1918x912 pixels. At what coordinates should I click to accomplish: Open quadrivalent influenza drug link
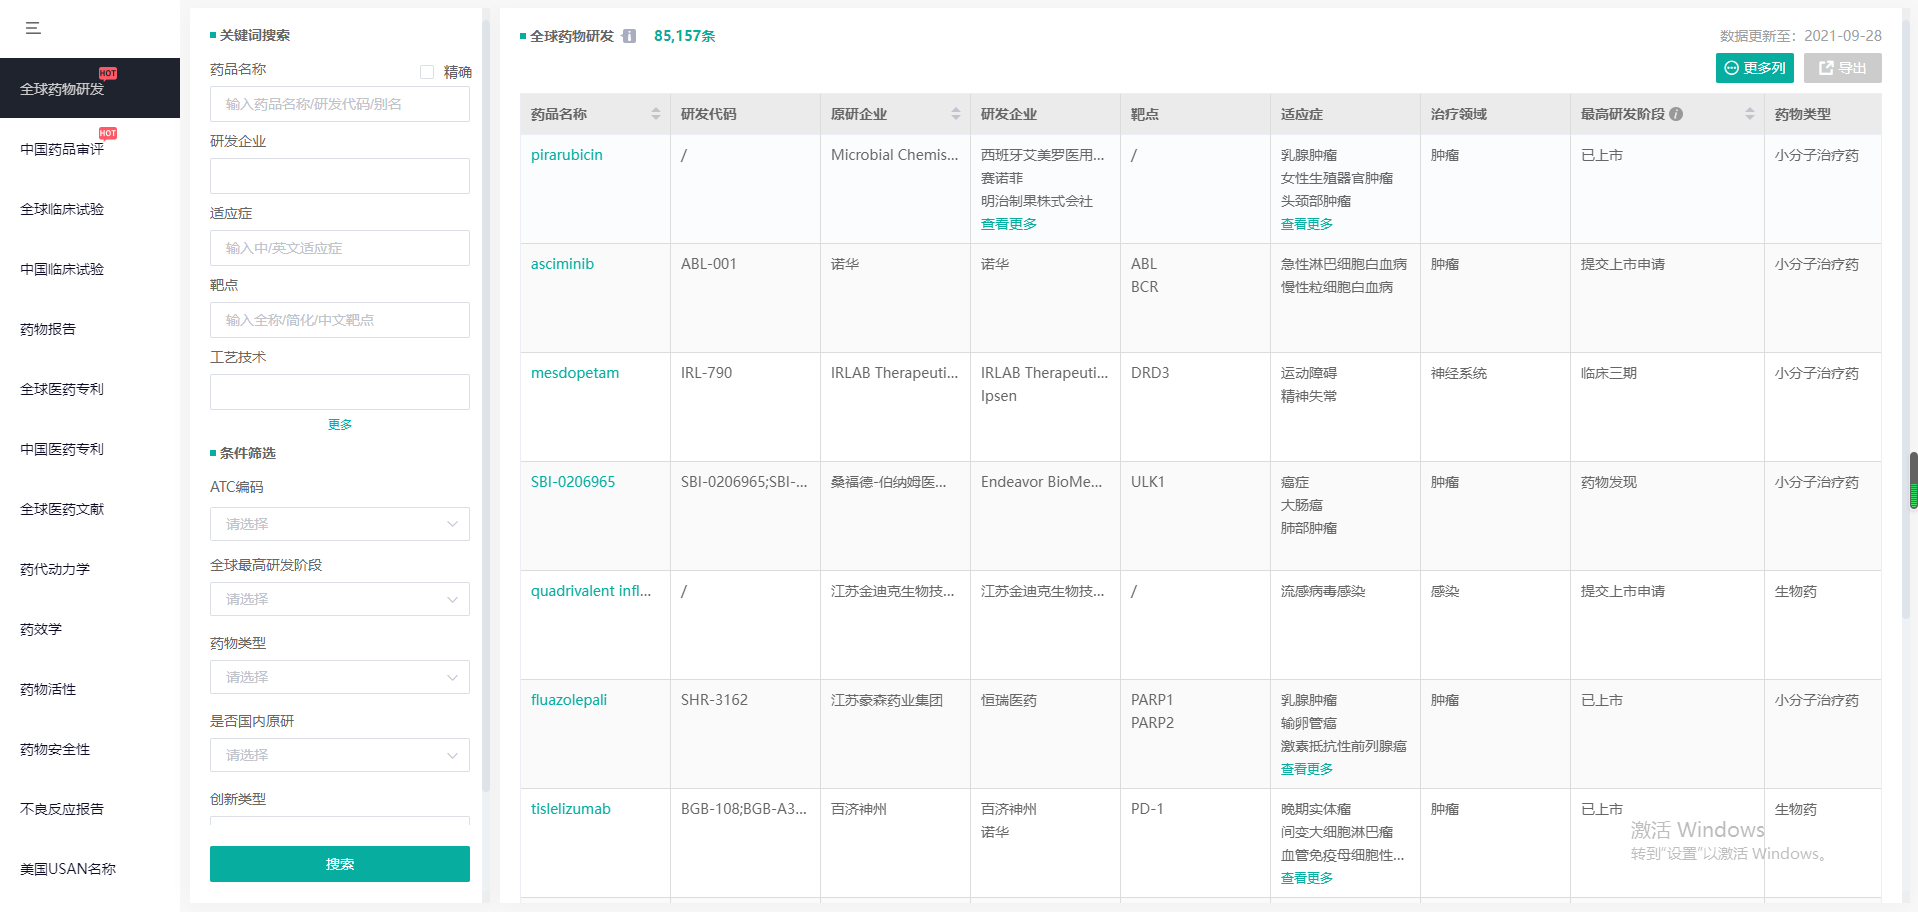coord(591,591)
